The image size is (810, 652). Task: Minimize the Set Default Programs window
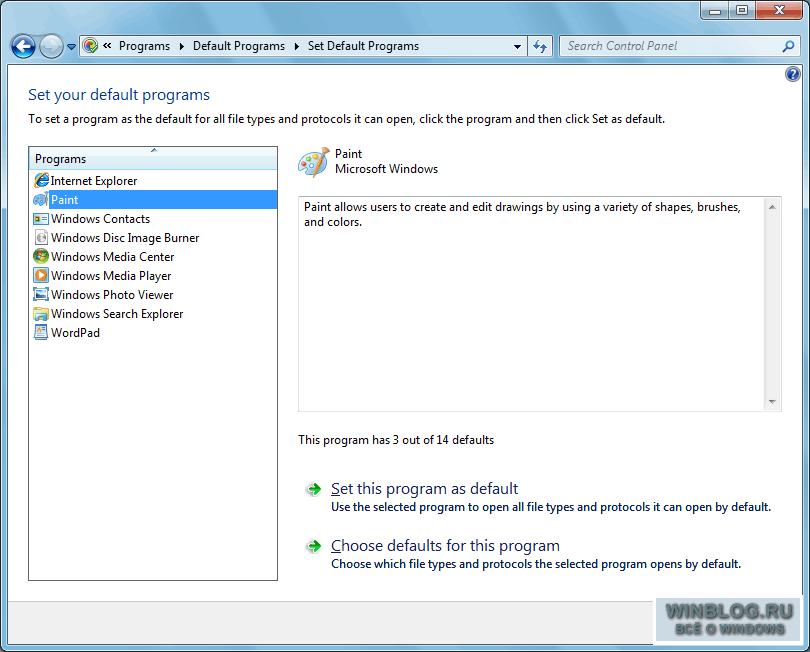pos(715,10)
